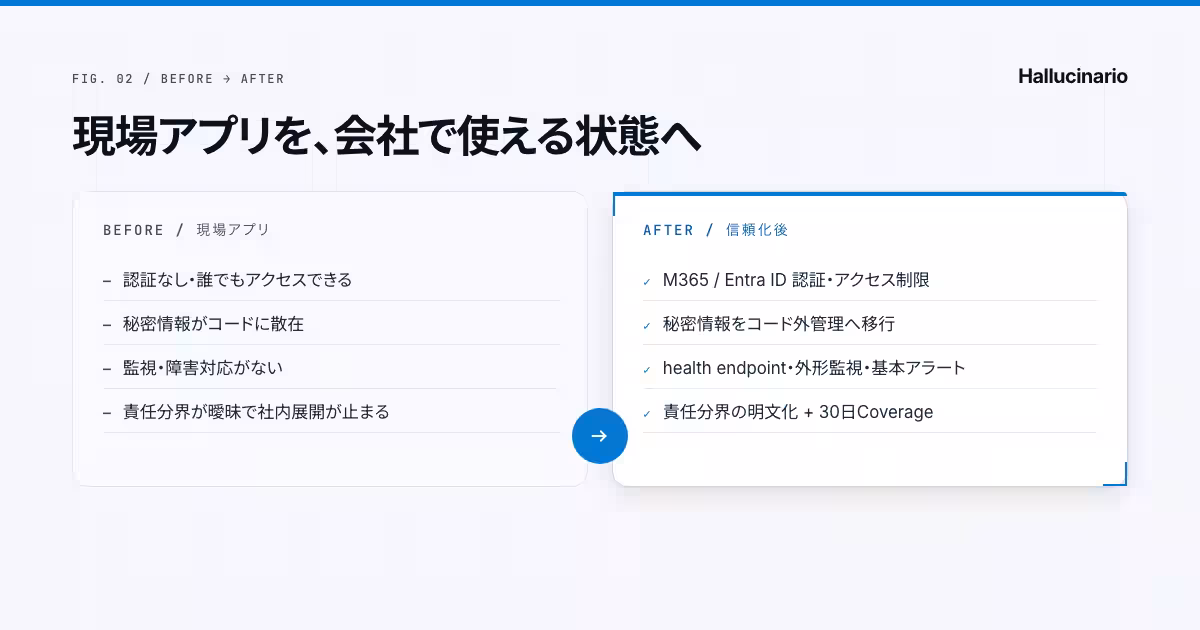Viewport: 1200px width, 630px height.
Task: Select the row '認証なし・誰でもアクセスできる'
Action: pyautogui.click(x=331, y=280)
